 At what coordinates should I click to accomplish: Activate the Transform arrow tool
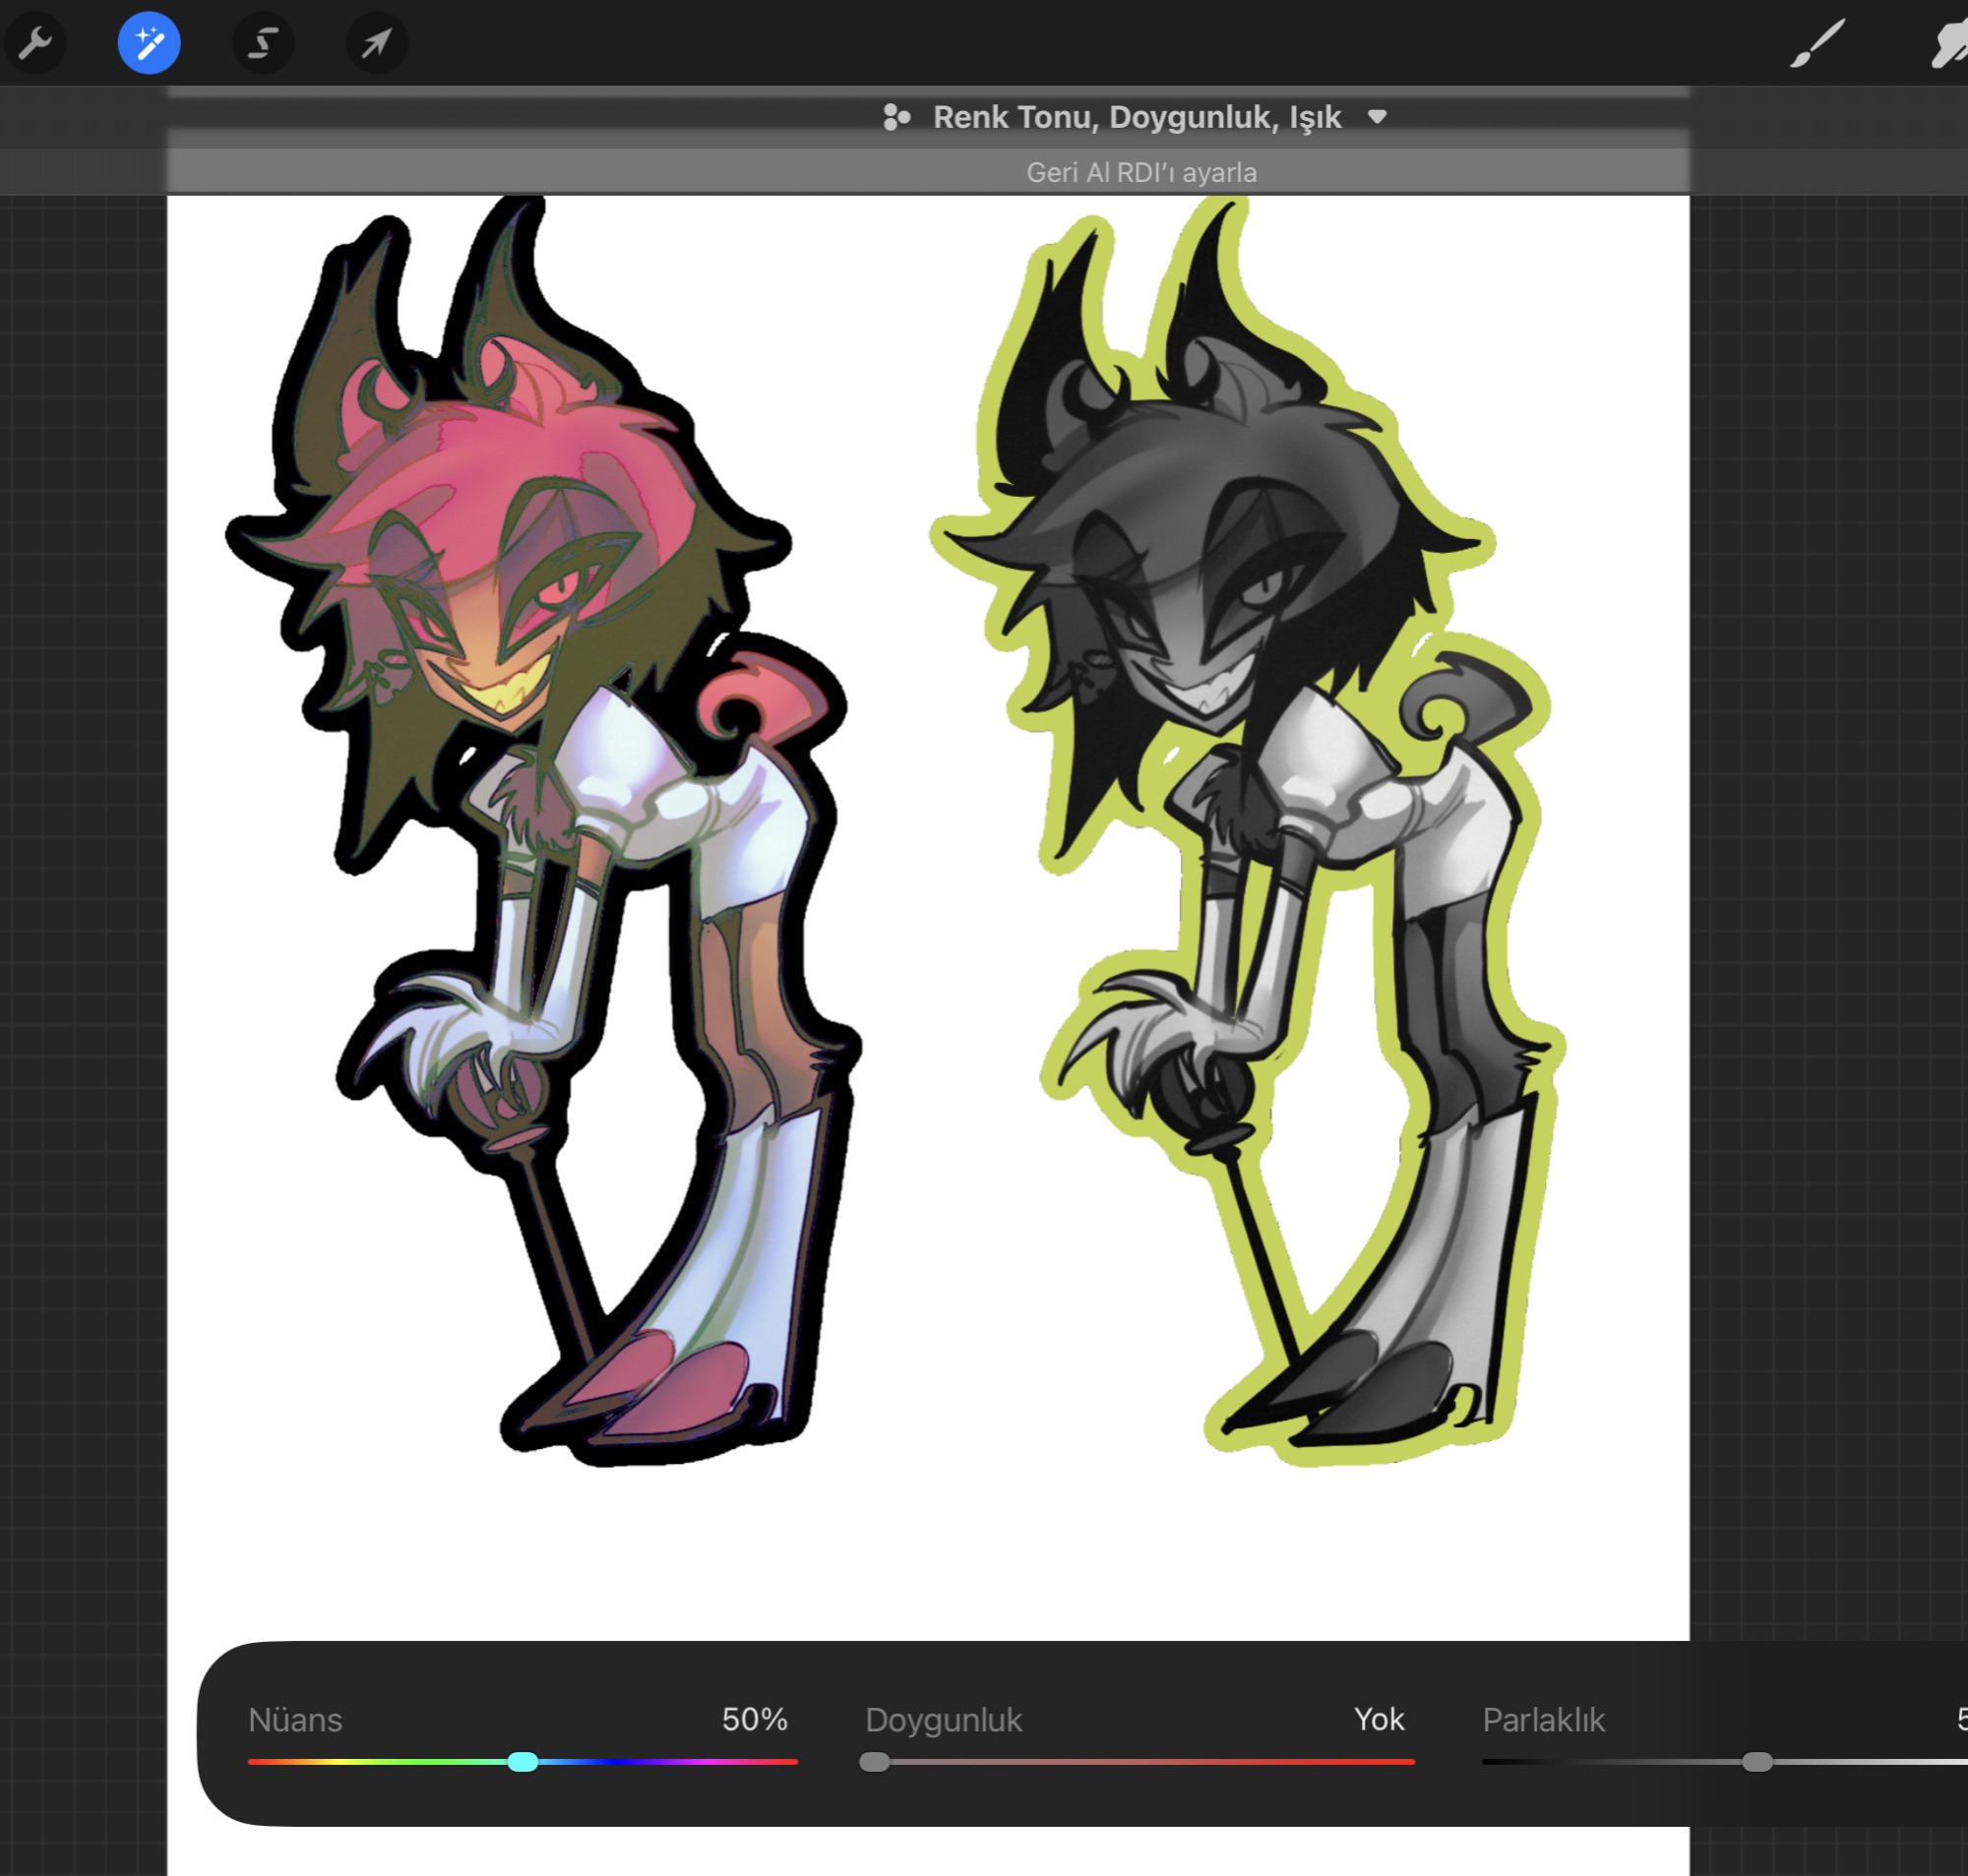point(376,43)
